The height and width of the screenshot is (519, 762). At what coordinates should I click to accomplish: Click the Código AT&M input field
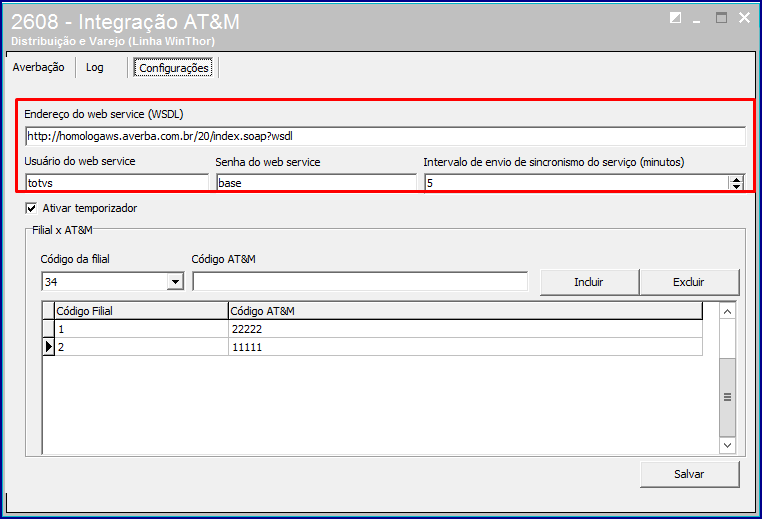360,281
